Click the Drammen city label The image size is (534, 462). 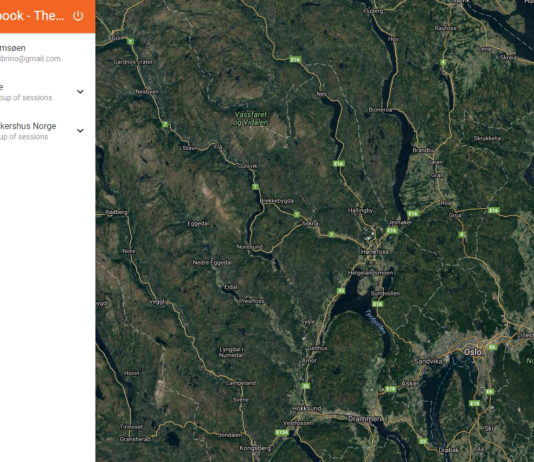365,419
